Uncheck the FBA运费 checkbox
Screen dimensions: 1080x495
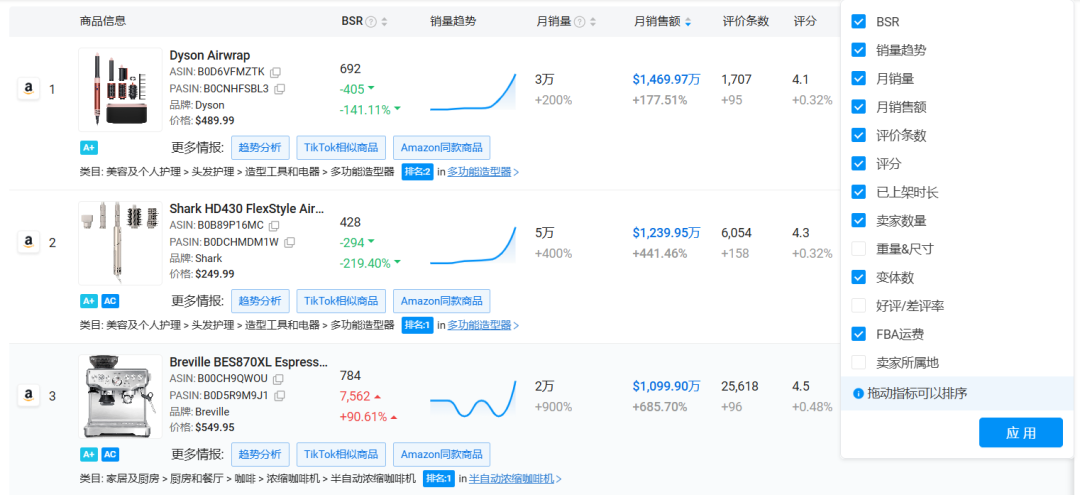tap(858, 334)
